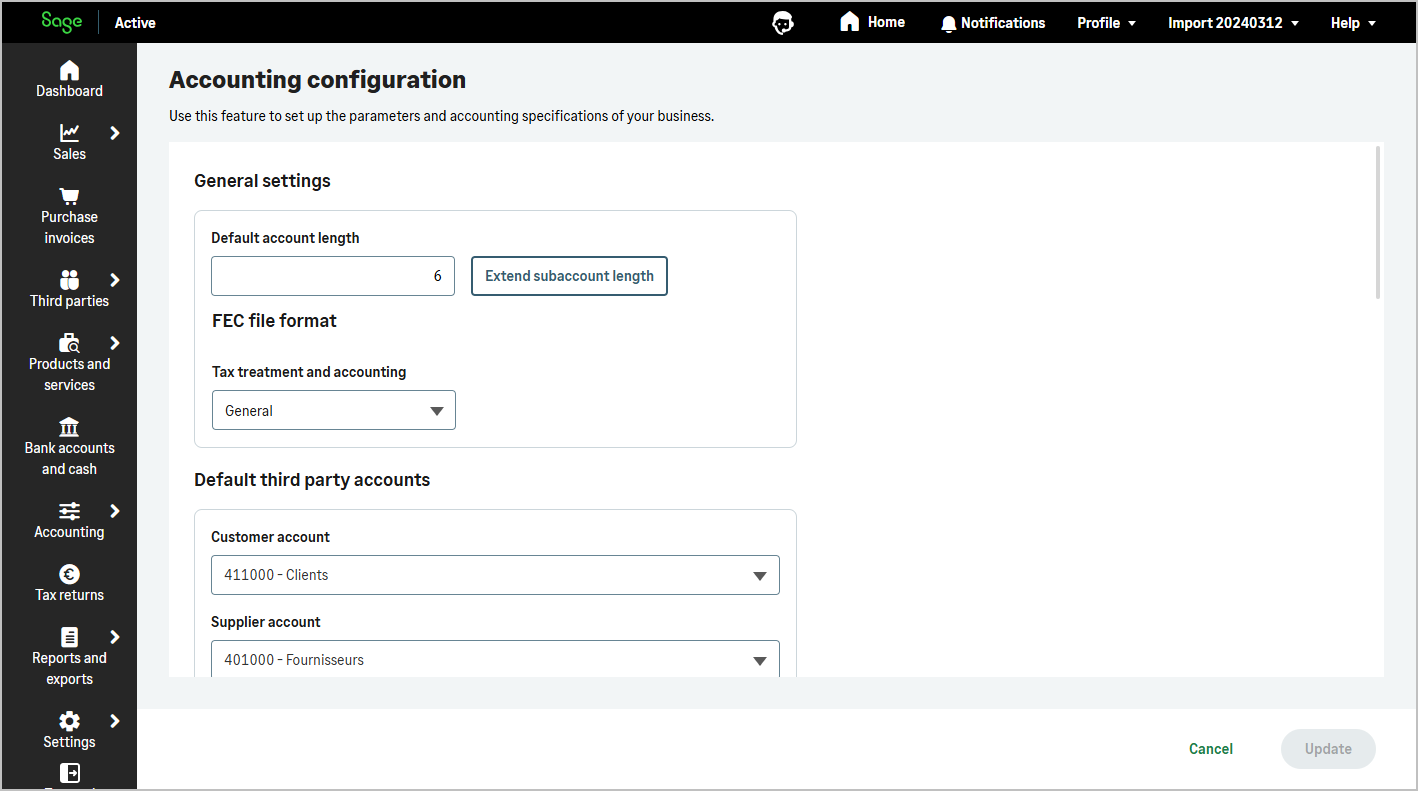The image size is (1418, 791).
Task: Click the Home house icon in header
Action: (849, 22)
